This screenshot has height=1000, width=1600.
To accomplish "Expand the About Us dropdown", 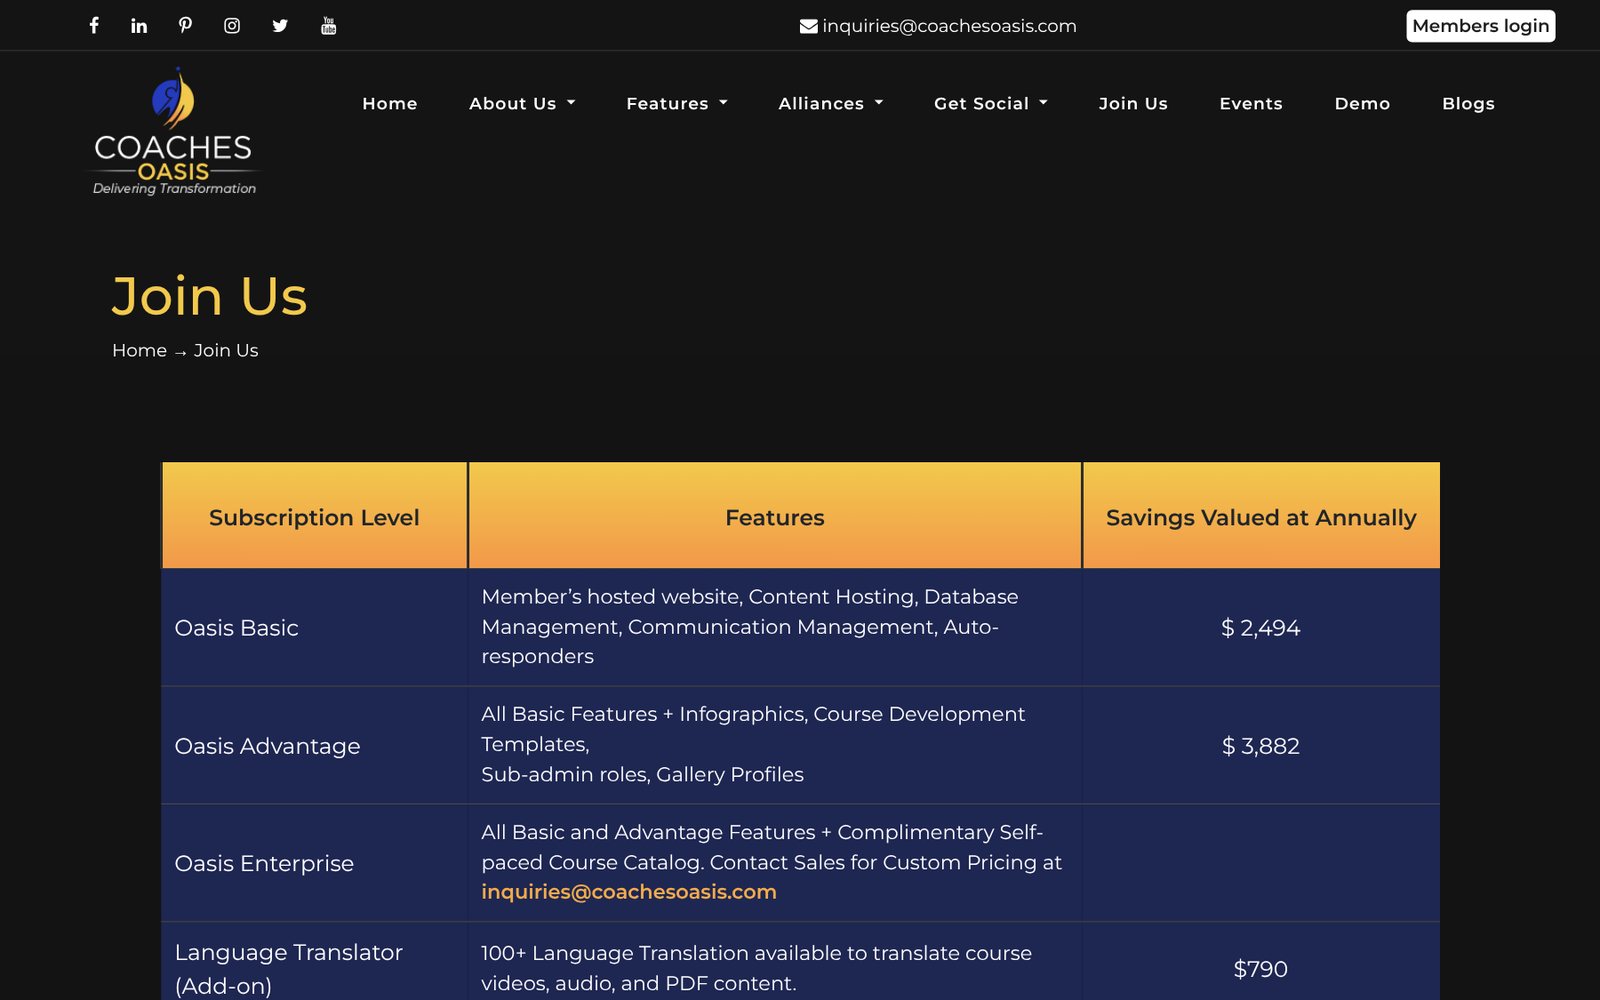I will (522, 103).
